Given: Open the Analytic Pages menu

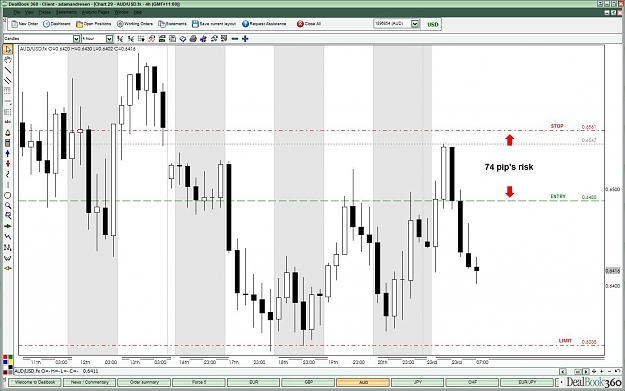Looking at the screenshot, I should pos(95,12).
